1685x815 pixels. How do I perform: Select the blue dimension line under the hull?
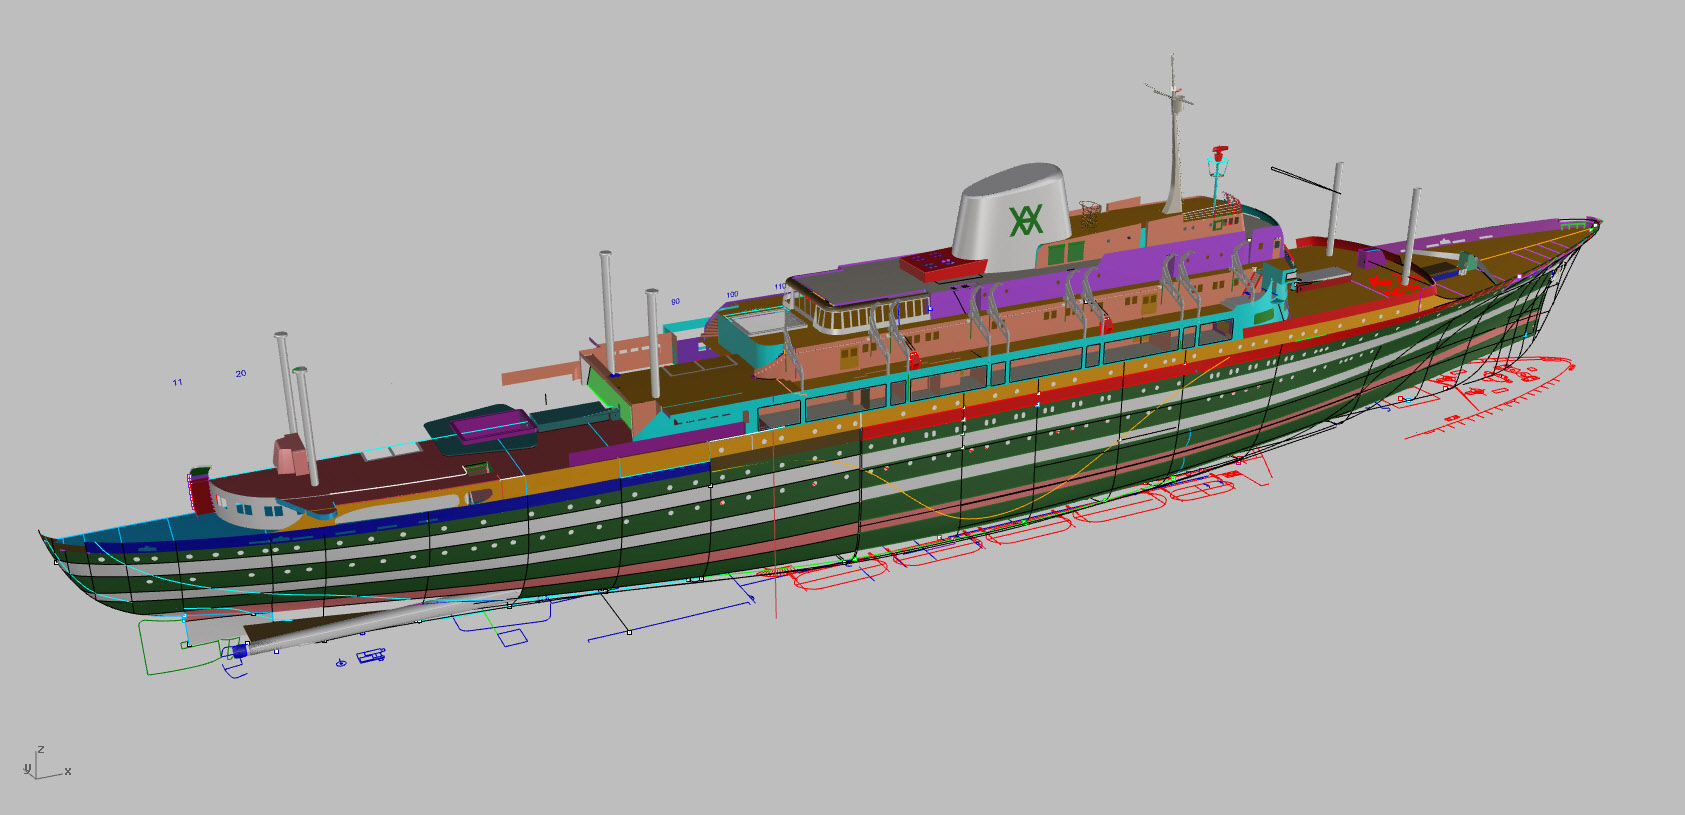670,620
